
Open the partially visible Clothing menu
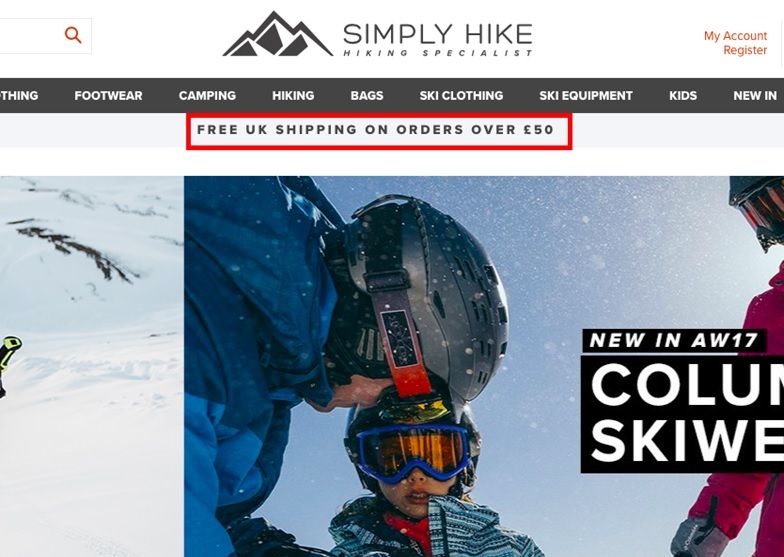19,96
